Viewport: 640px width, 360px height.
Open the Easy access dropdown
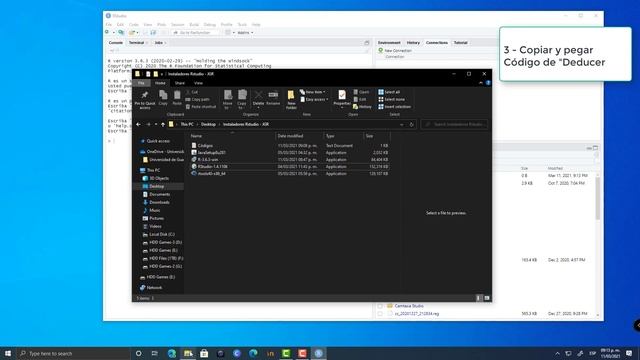[314, 100]
